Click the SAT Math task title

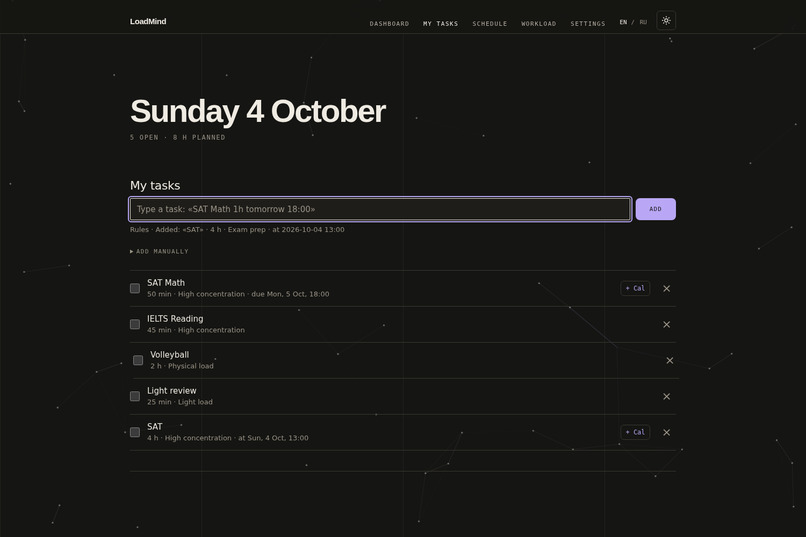166,283
